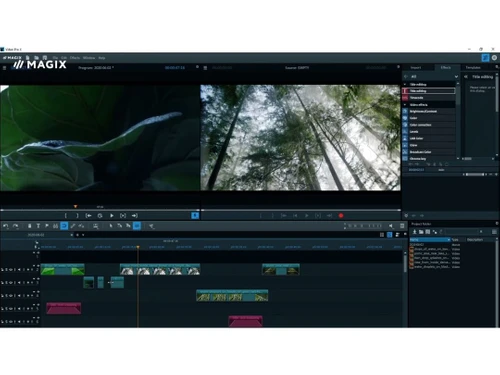Click the red record button in source monitor
The image size is (500, 375).
tap(341, 216)
